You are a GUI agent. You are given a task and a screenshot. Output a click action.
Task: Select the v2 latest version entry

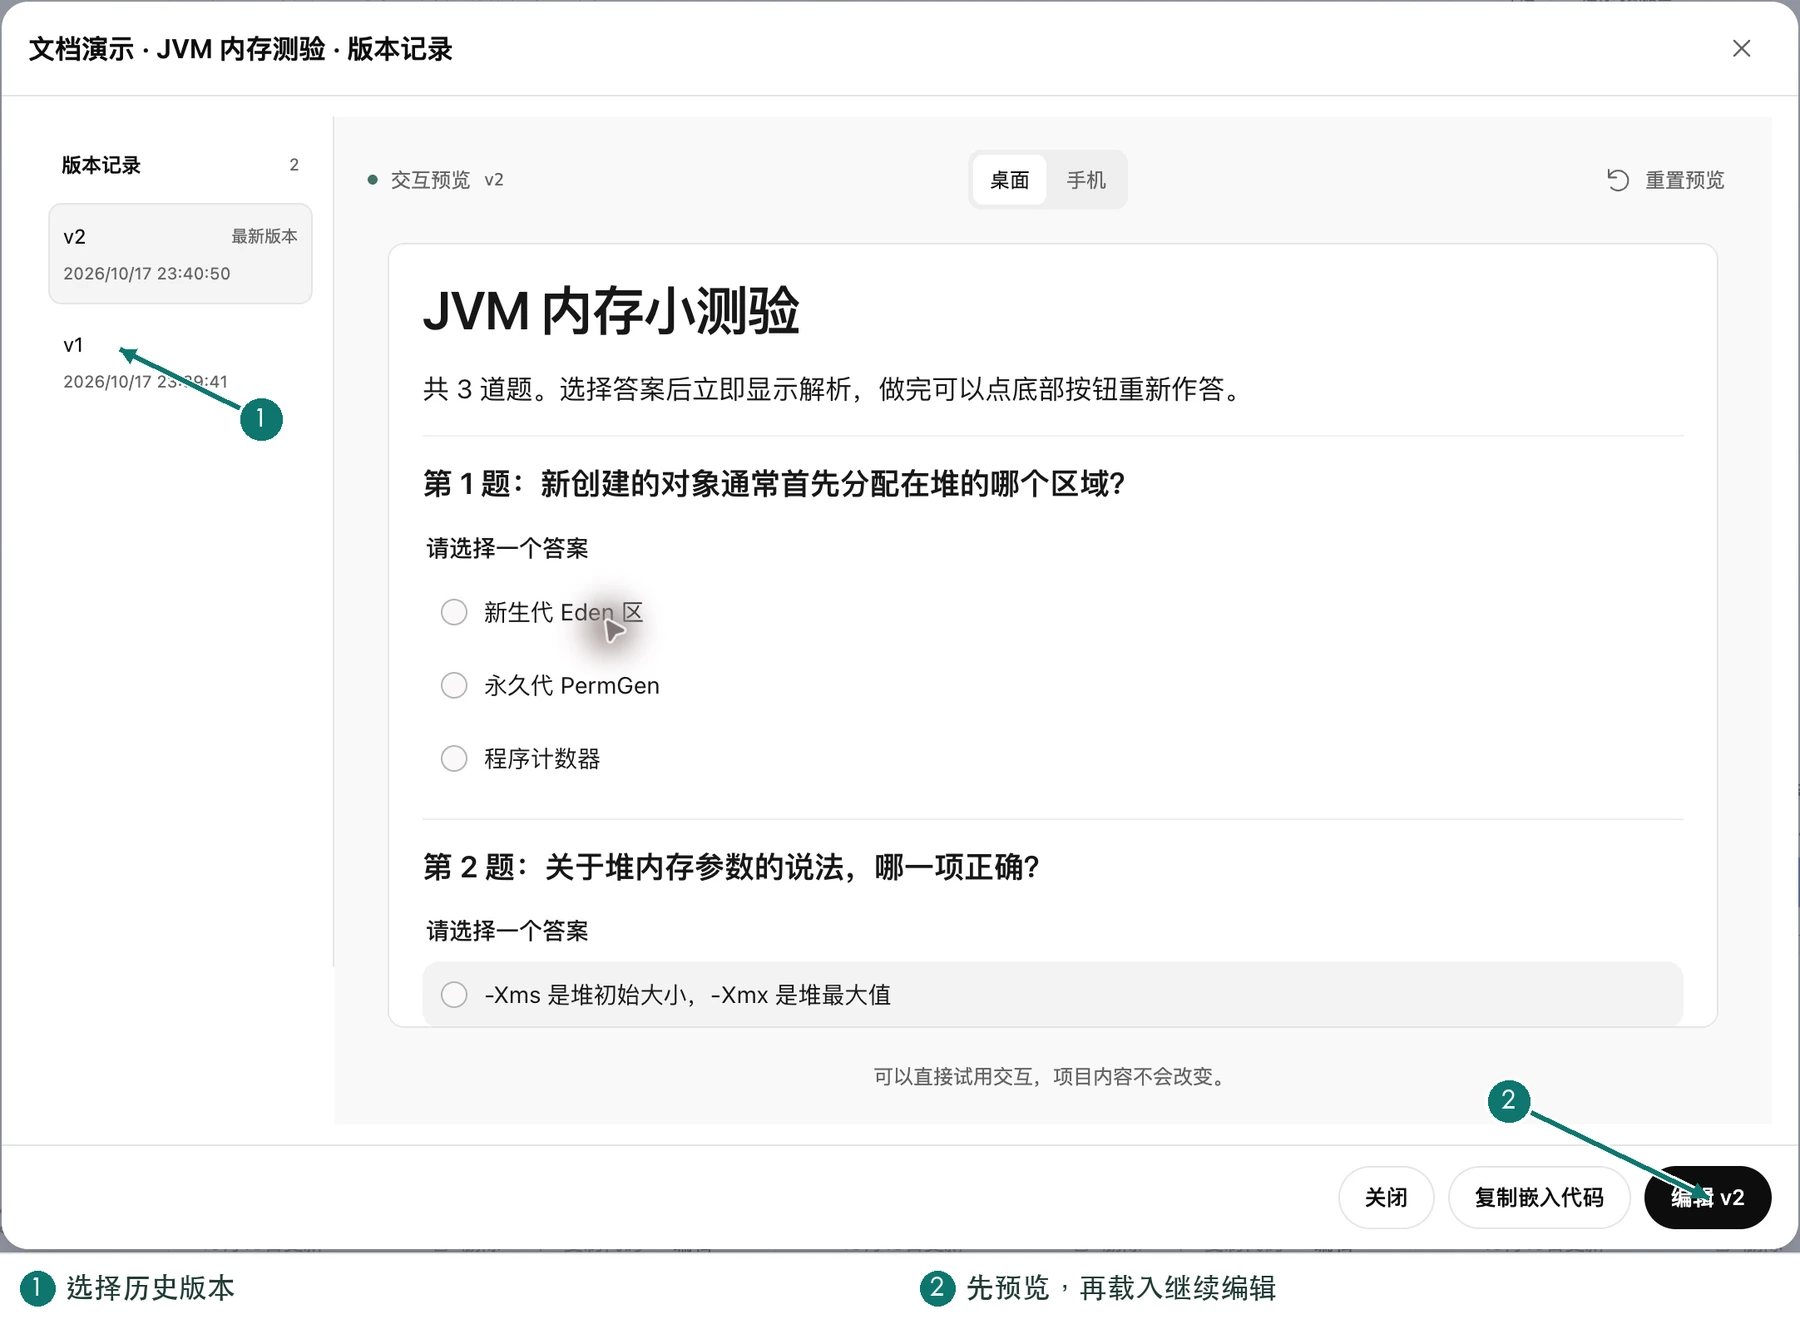pyautogui.click(x=180, y=254)
